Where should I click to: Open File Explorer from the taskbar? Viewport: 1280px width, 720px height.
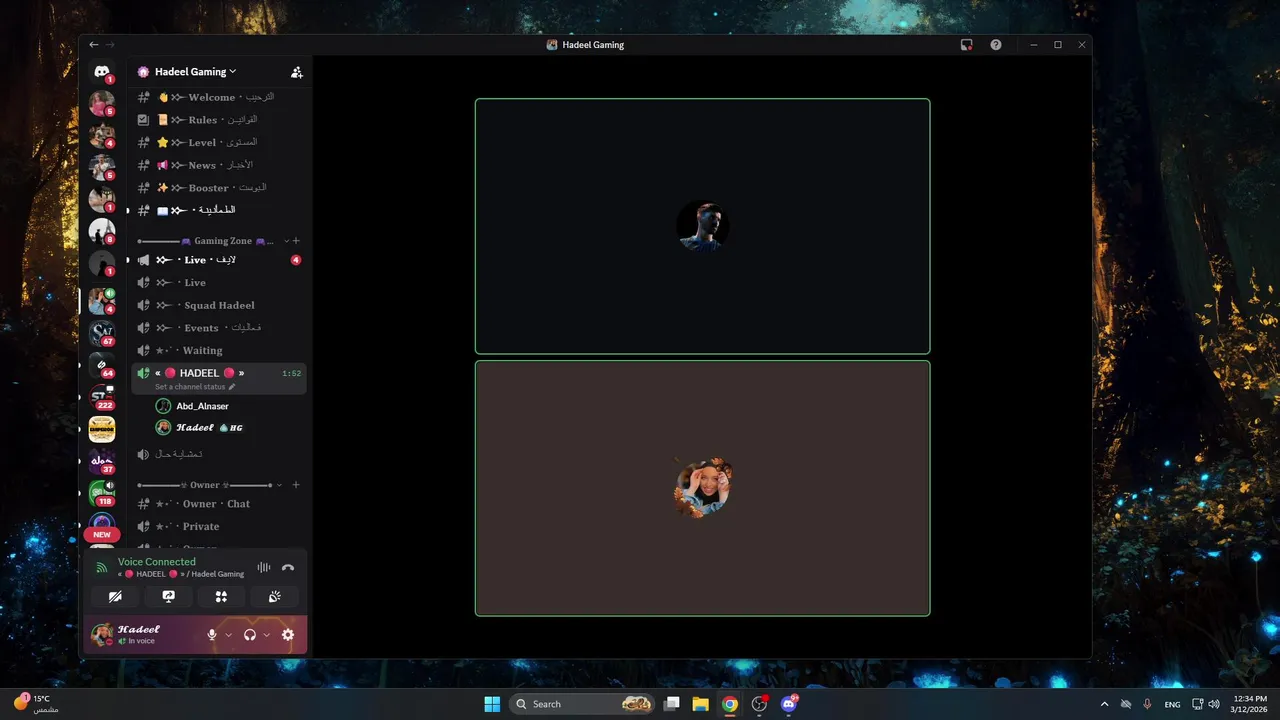(x=701, y=704)
